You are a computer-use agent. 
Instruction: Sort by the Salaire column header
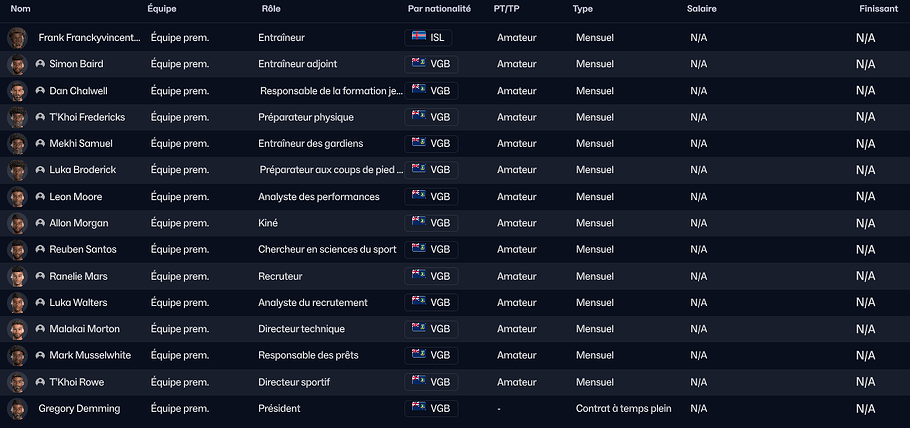tap(701, 9)
